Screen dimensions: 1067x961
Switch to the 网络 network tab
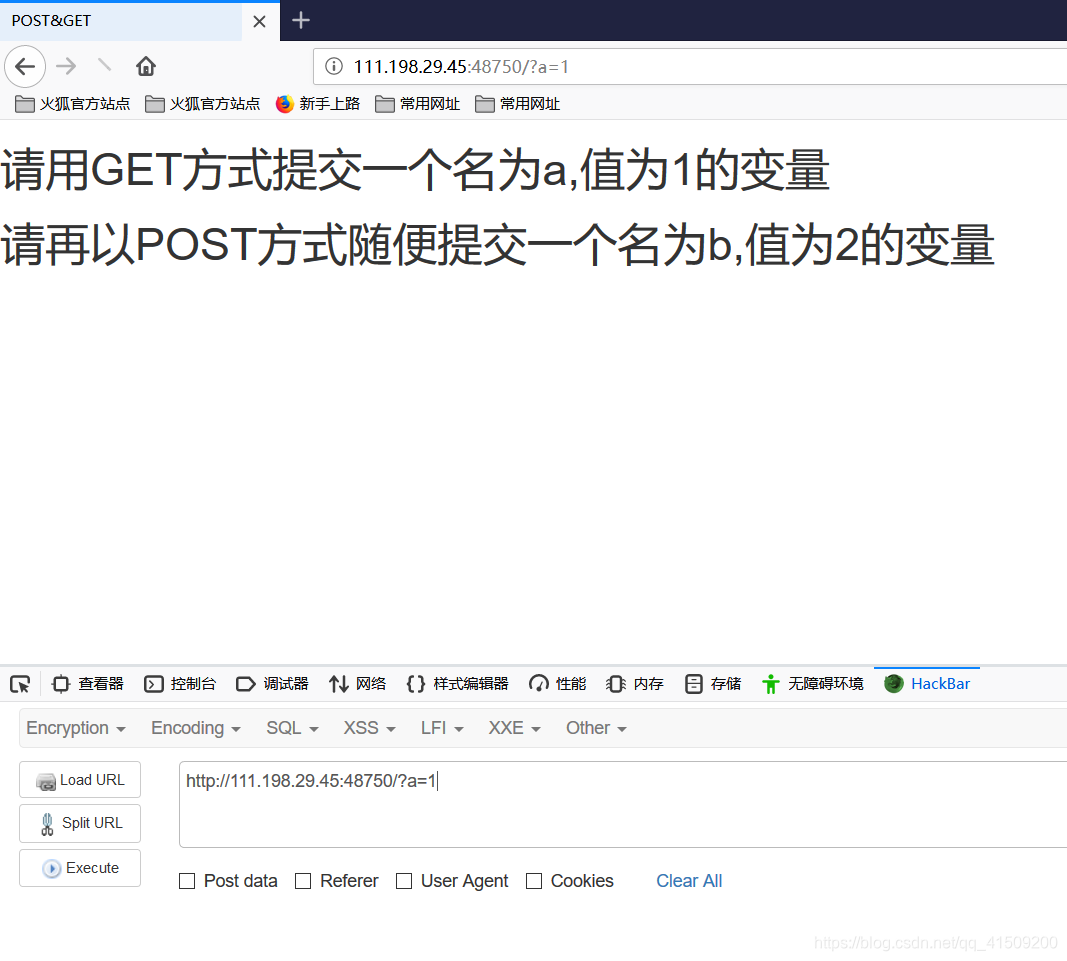[x=358, y=684]
